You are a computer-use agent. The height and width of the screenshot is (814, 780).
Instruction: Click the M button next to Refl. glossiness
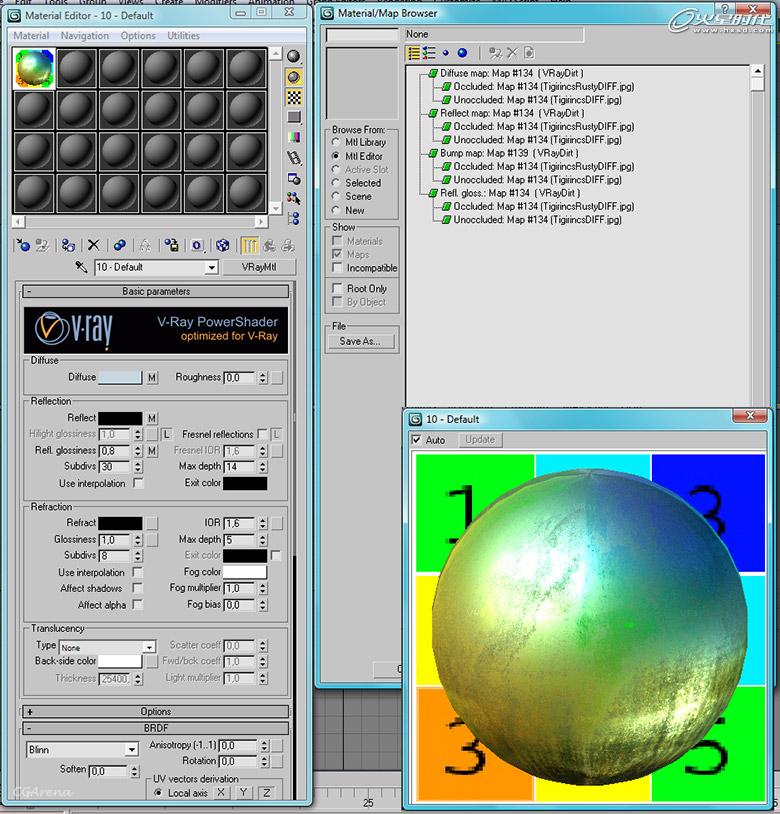[152, 451]
